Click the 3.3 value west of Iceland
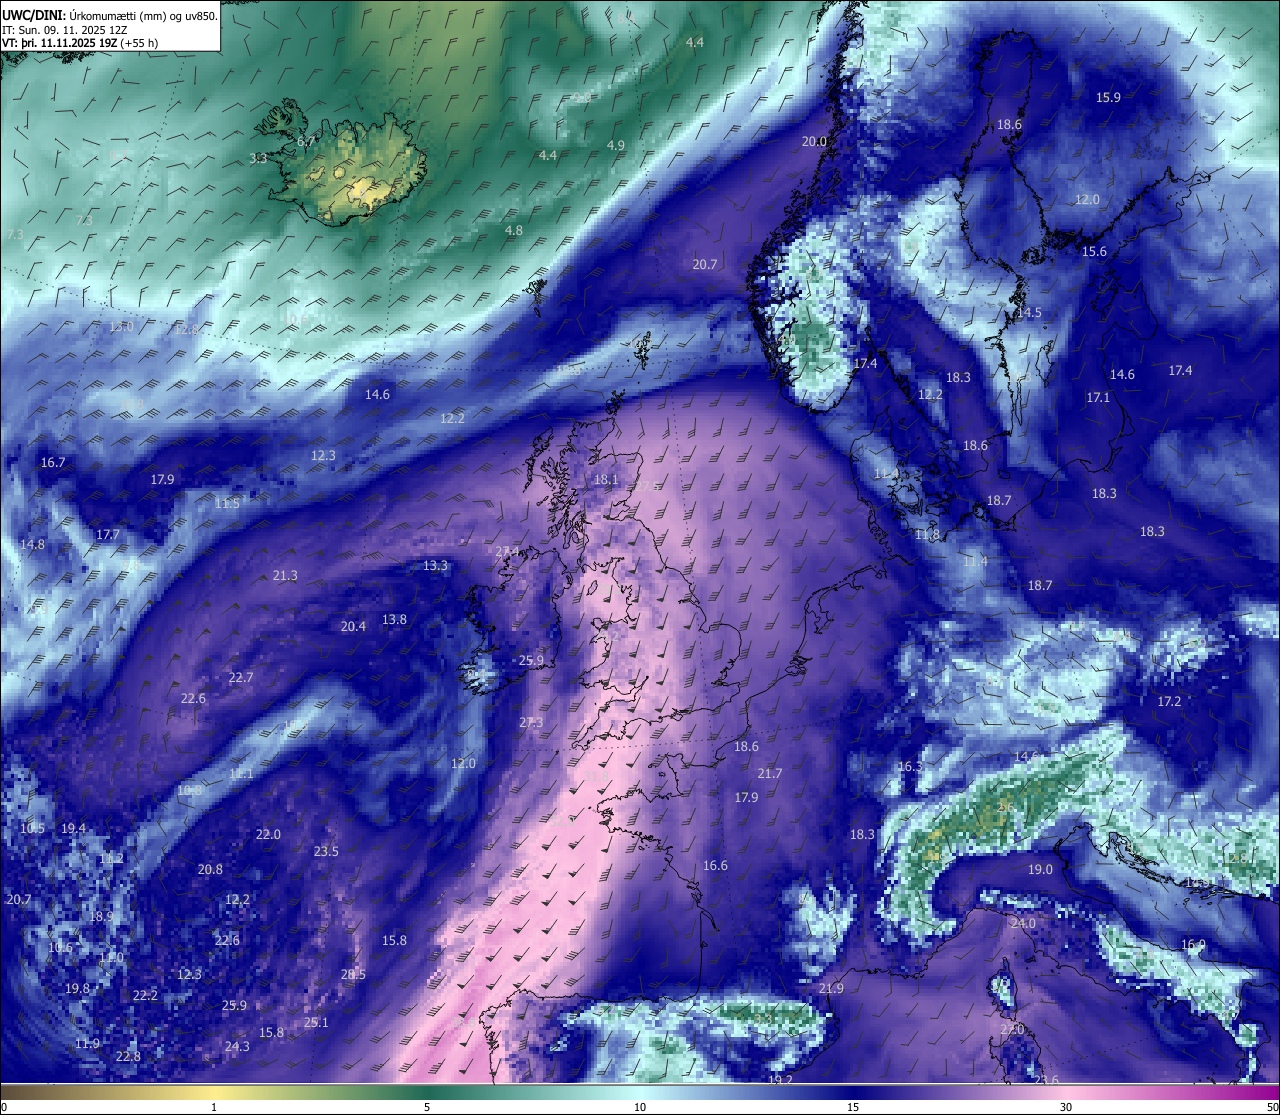The image size is (1280, 1115). [258, 158]
